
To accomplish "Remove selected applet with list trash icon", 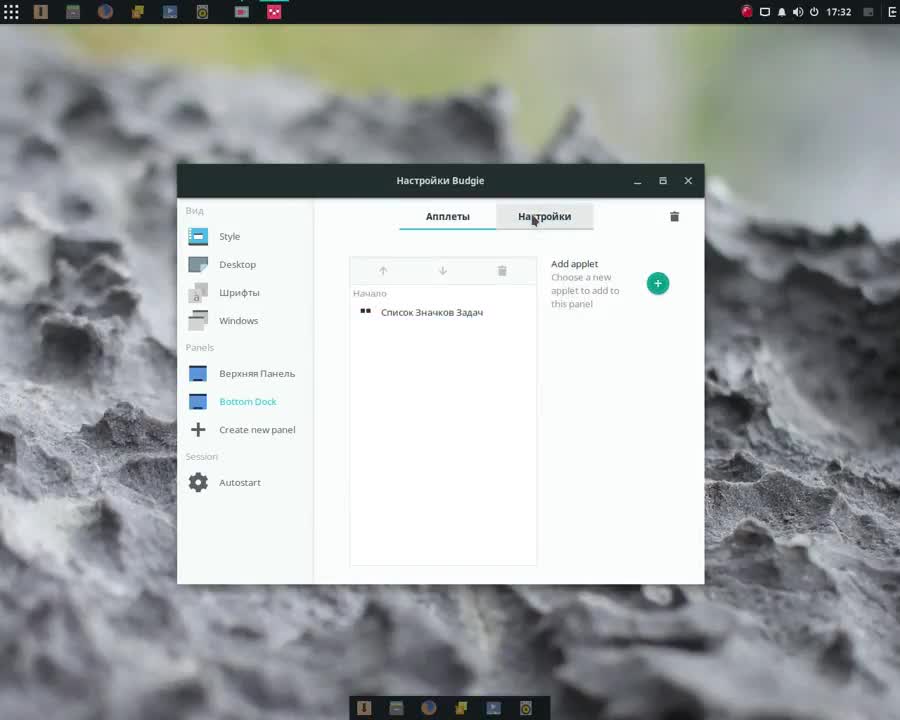I will click(x=502, y=270).
